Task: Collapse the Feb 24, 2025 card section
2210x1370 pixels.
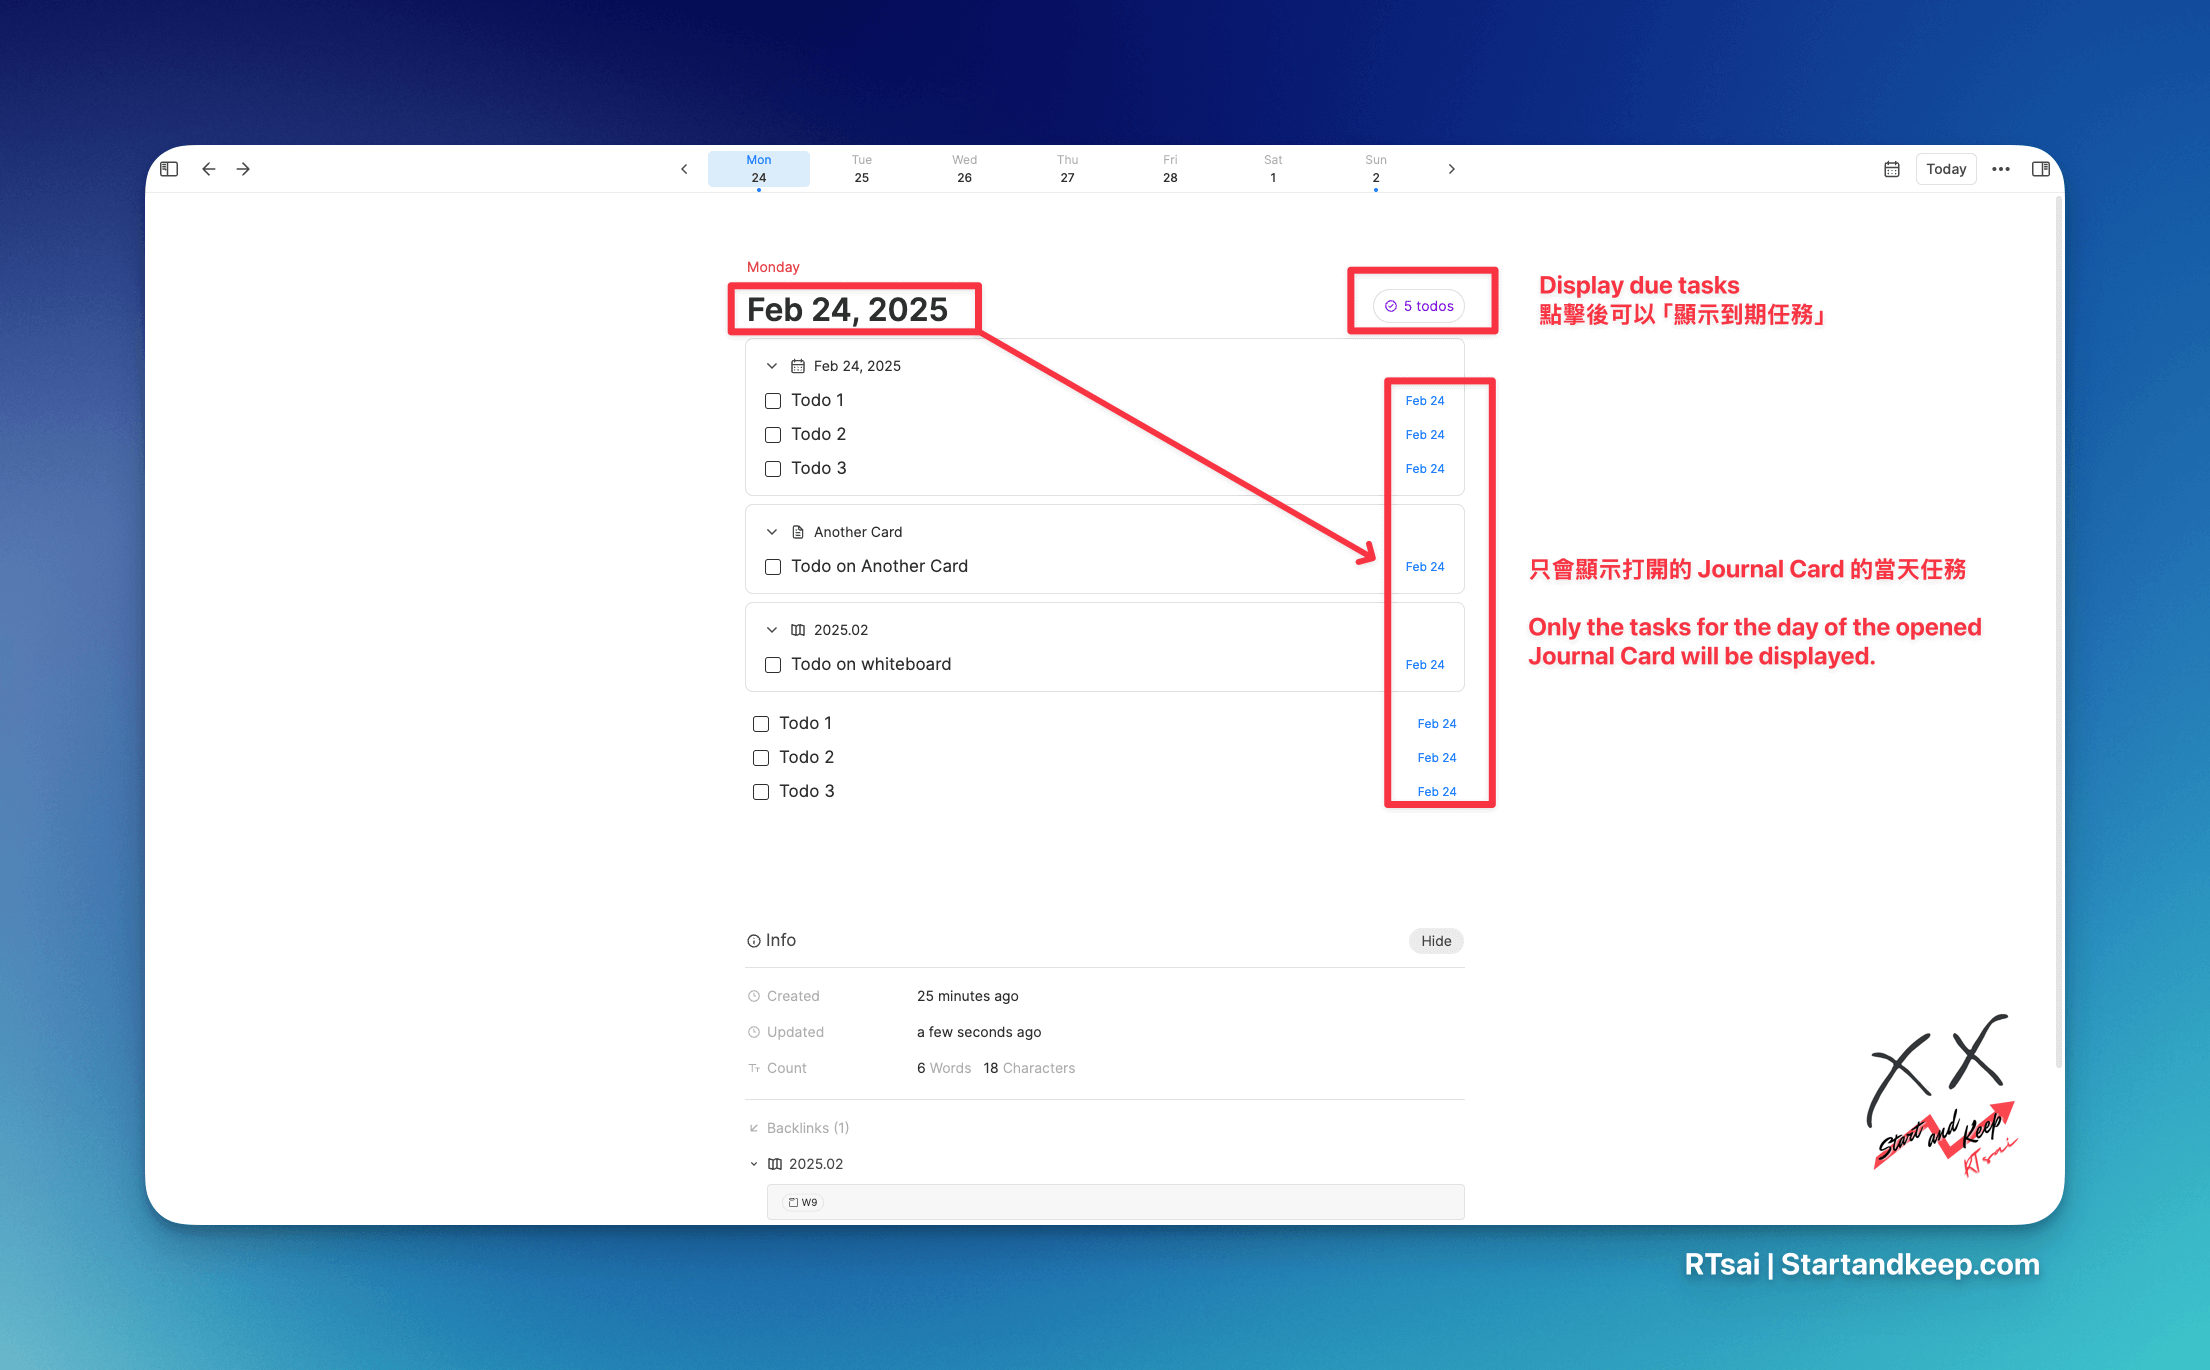Action: coord(772,366)
